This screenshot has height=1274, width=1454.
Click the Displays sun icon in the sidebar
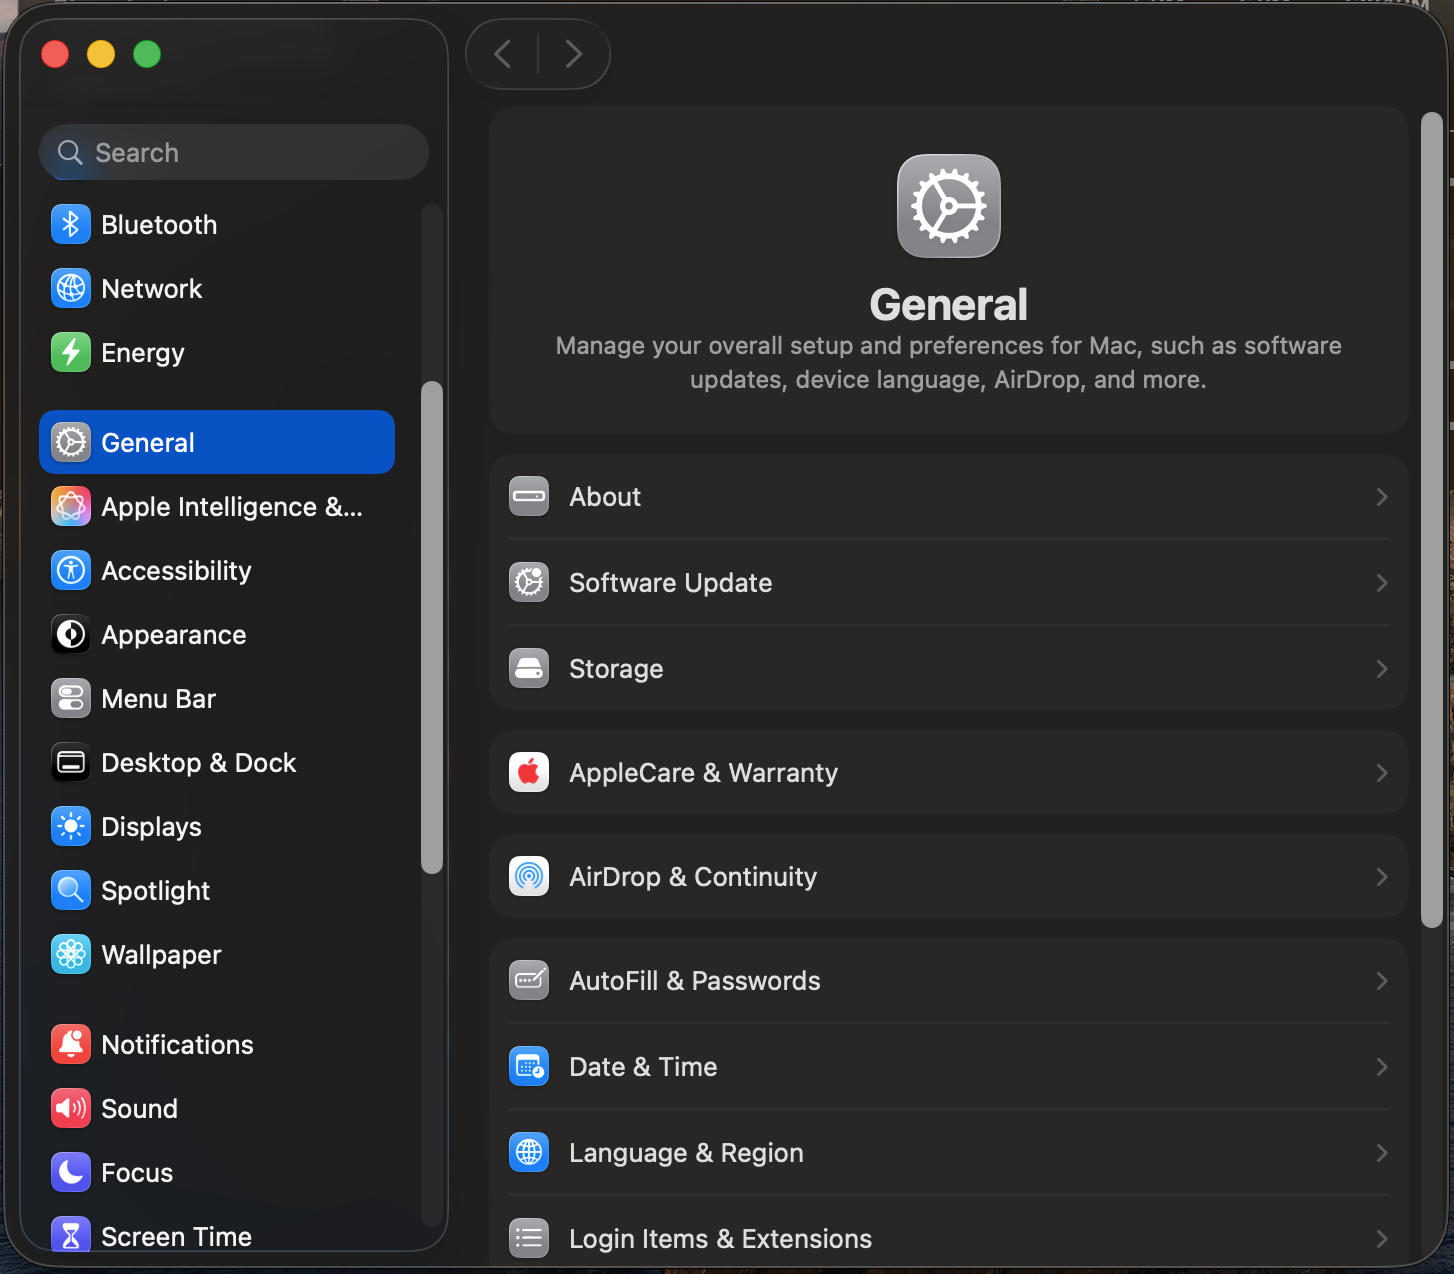point(71,827)
